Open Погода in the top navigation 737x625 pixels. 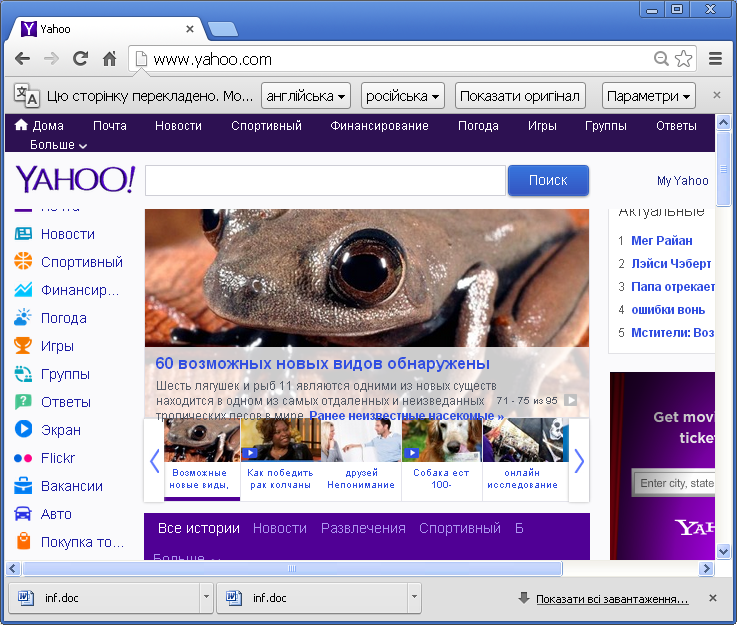click(x=478, y=125)
